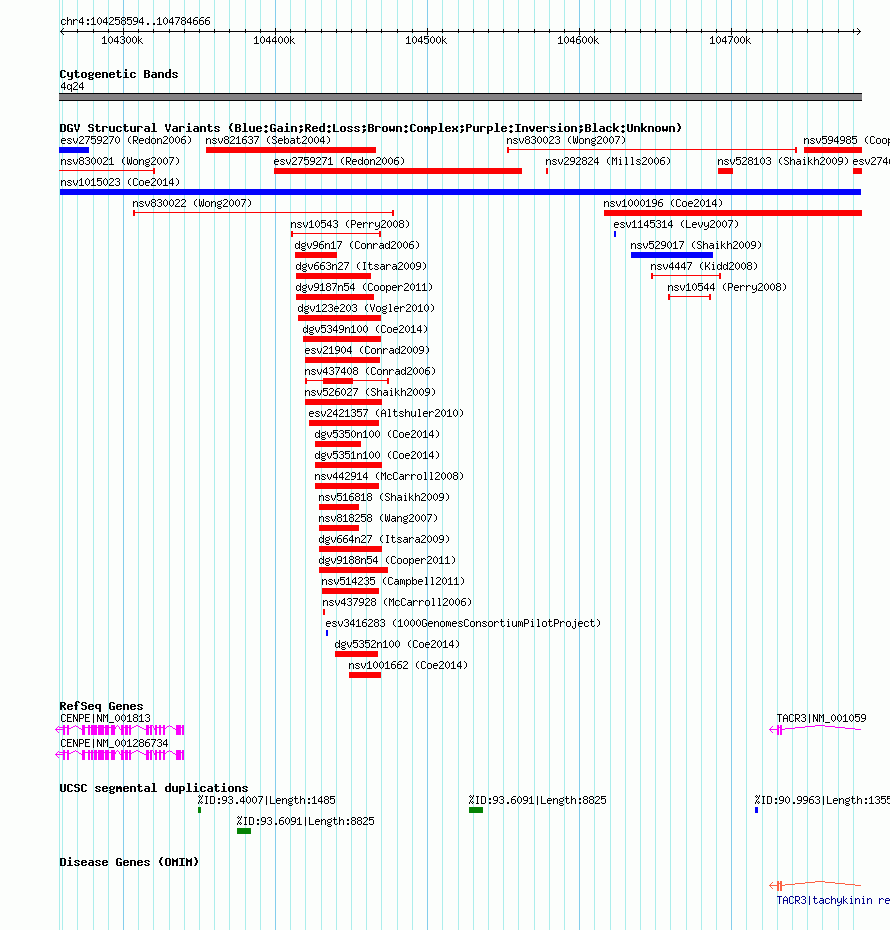
Task: Click the long blue nsv1015023 gain bar
Action: 460,192
